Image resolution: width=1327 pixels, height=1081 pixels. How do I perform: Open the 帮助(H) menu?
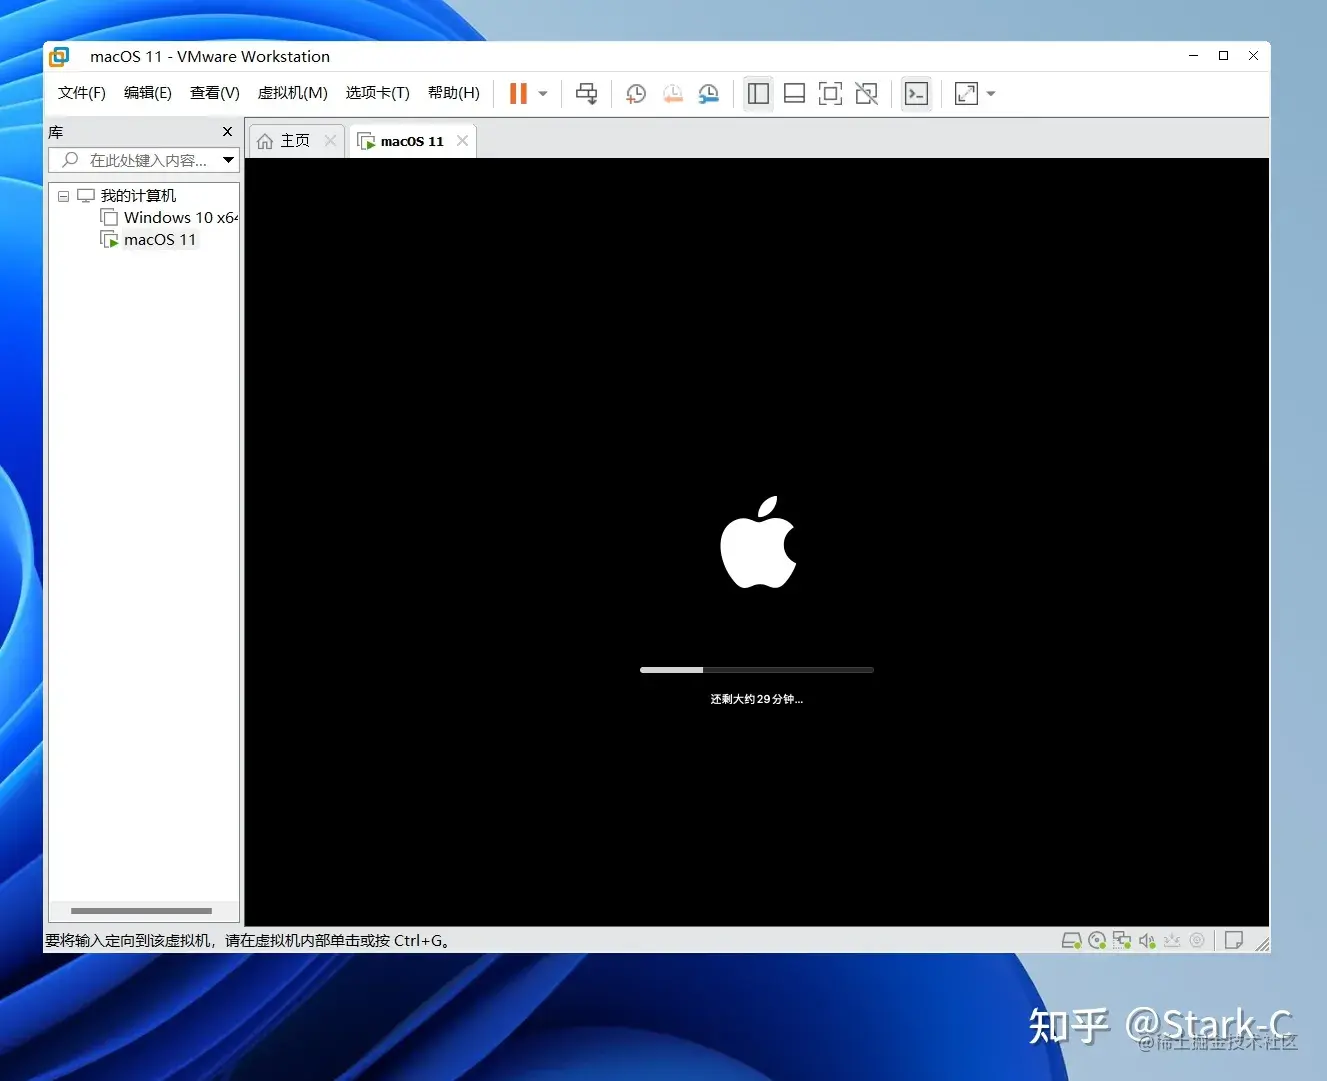[454, 93]
